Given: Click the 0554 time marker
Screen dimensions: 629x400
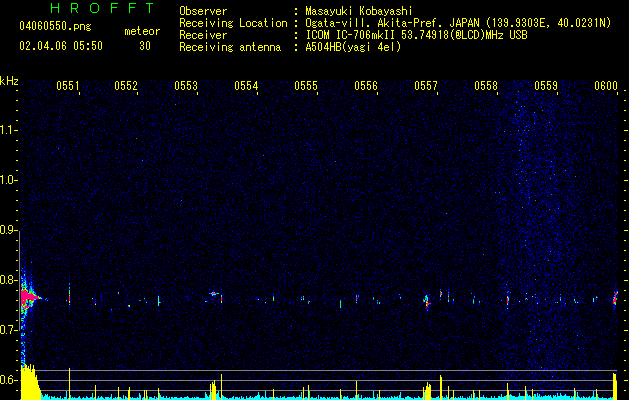Looking at the screenshot, I should pos(246,86).
